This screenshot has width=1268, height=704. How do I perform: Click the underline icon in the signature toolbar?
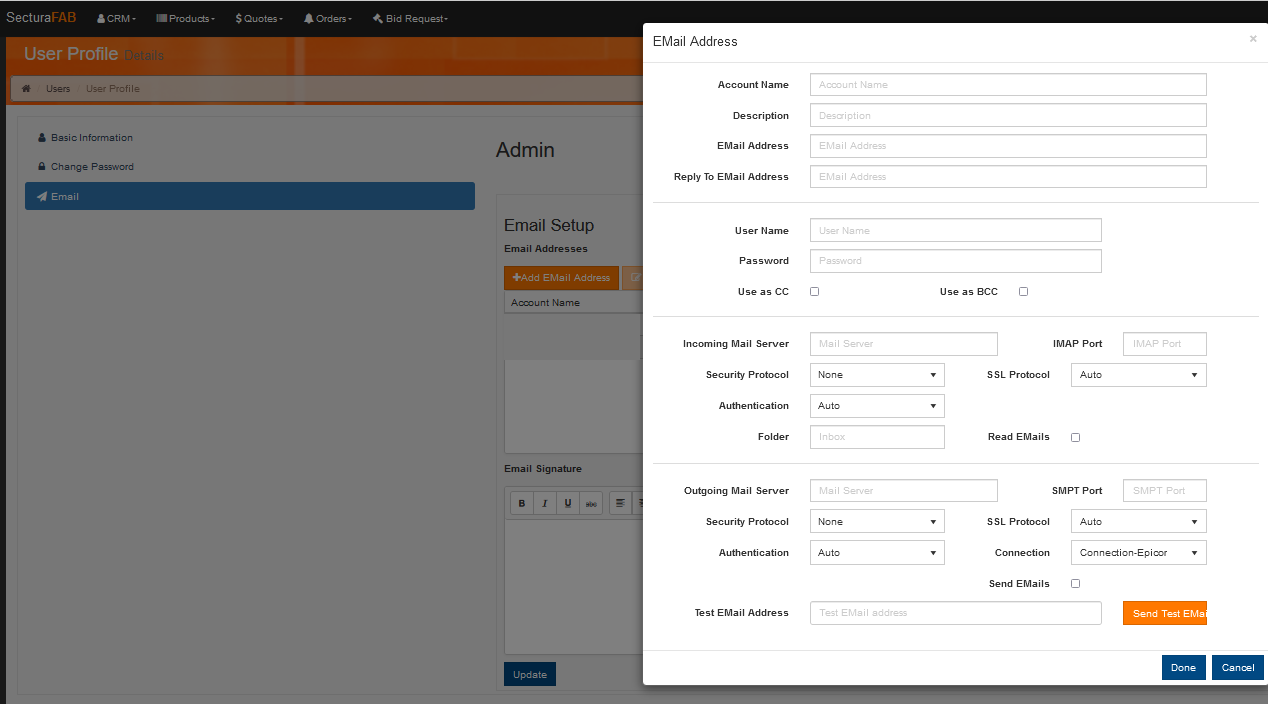point(568,503)
